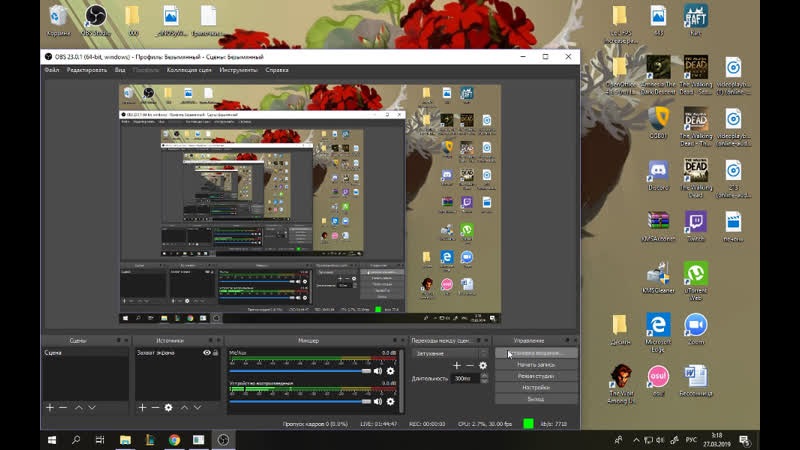Add a scene transition with the plus icon
Viewport: 800px width, 450px height.
point(457,365)
